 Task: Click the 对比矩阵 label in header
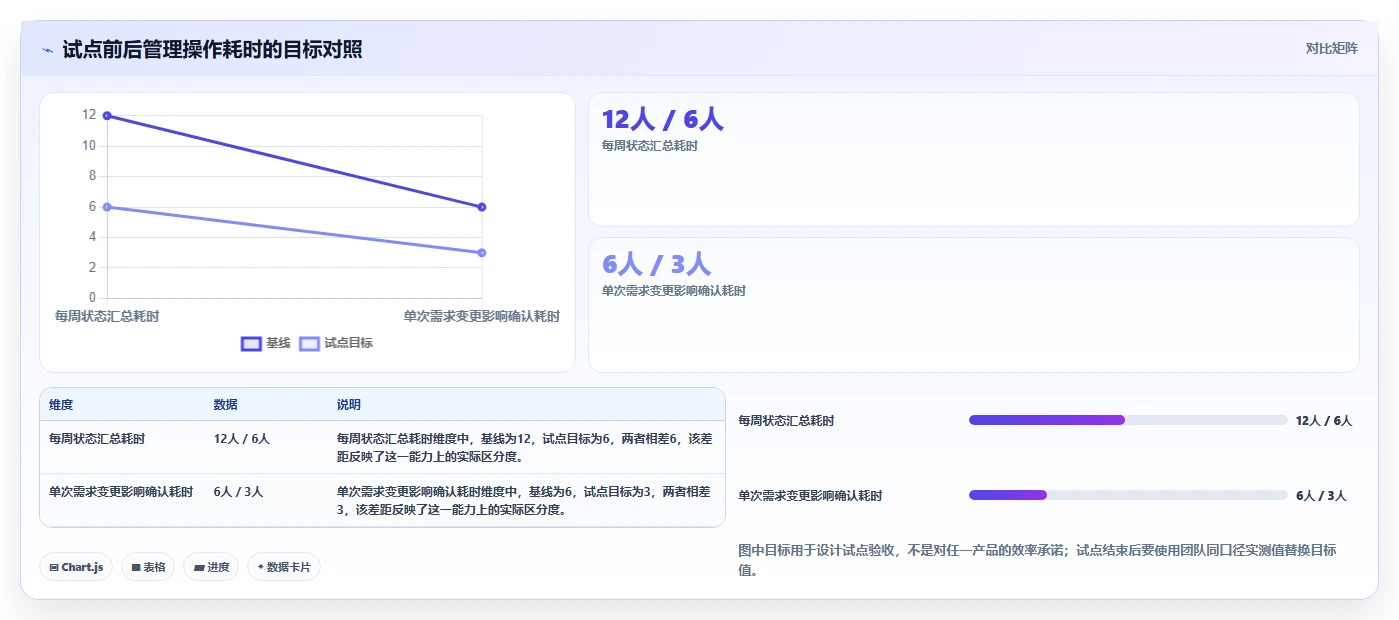(x=1331, y=48)
